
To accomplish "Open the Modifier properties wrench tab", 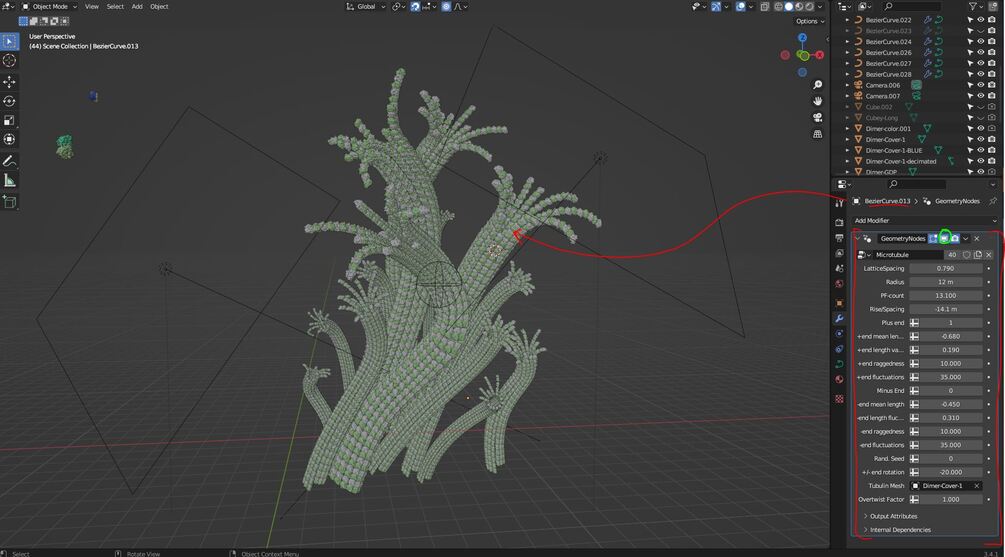I will click(839, 318).
